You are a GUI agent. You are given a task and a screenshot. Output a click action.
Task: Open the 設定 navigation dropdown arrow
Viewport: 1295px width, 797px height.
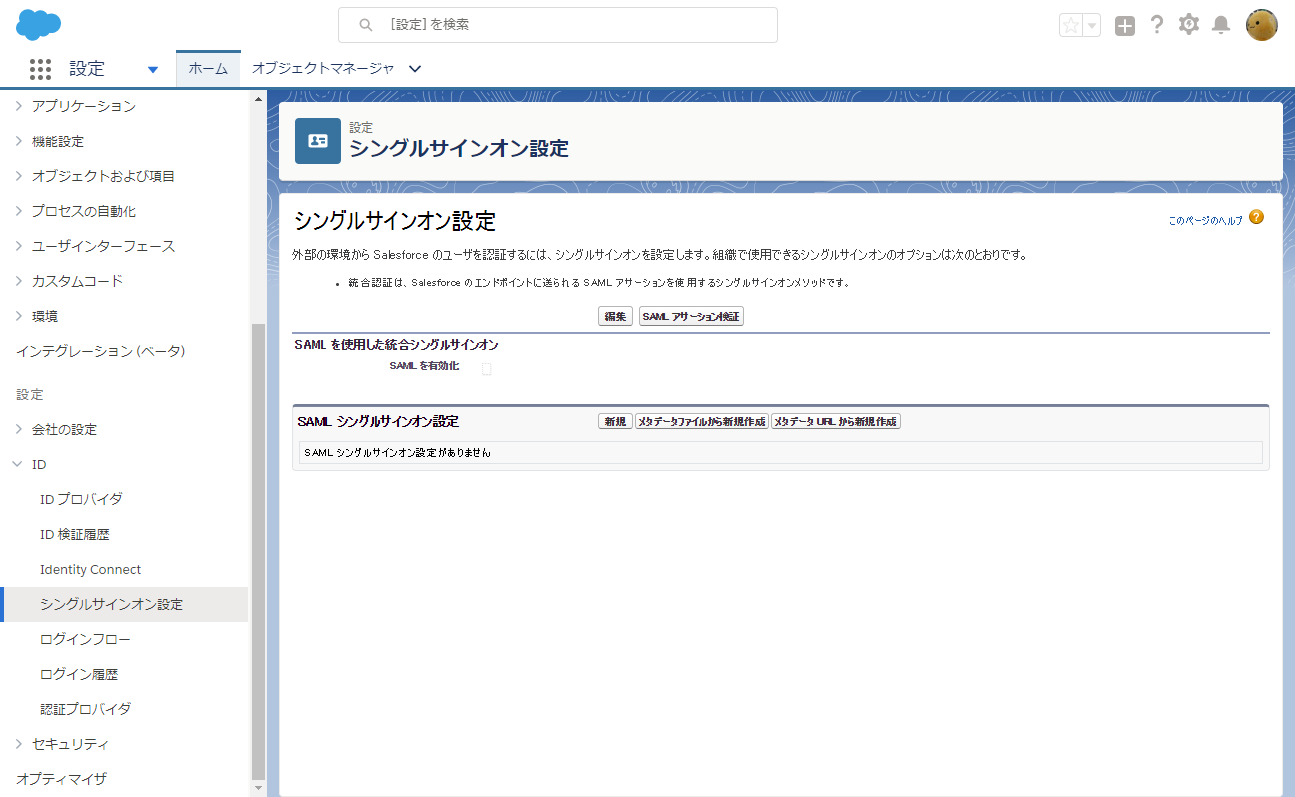tap(153, 70)
